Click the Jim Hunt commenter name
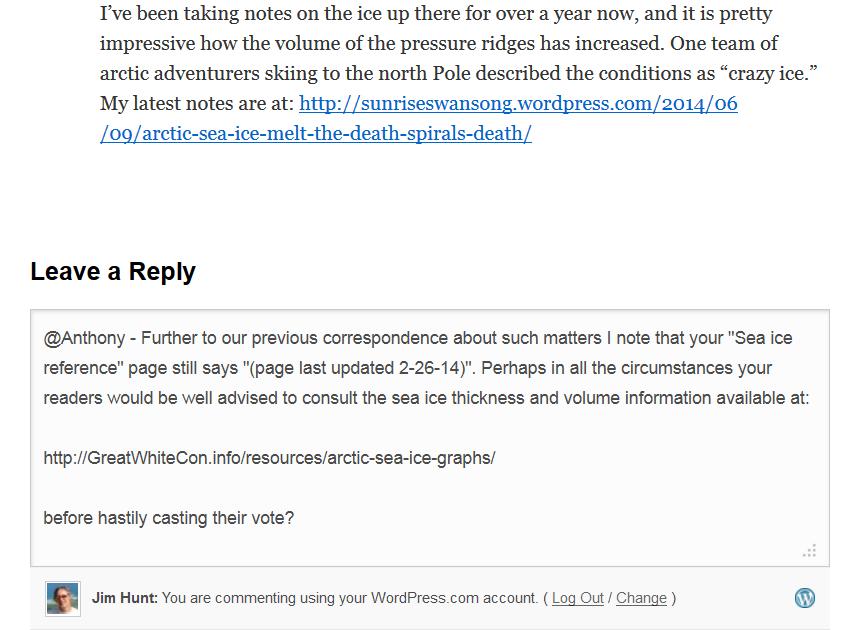 125,598
